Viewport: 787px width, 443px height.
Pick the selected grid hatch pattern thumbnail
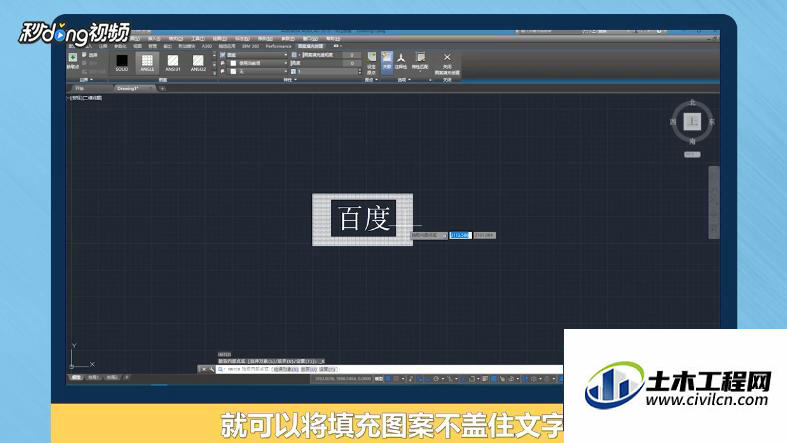147,63
